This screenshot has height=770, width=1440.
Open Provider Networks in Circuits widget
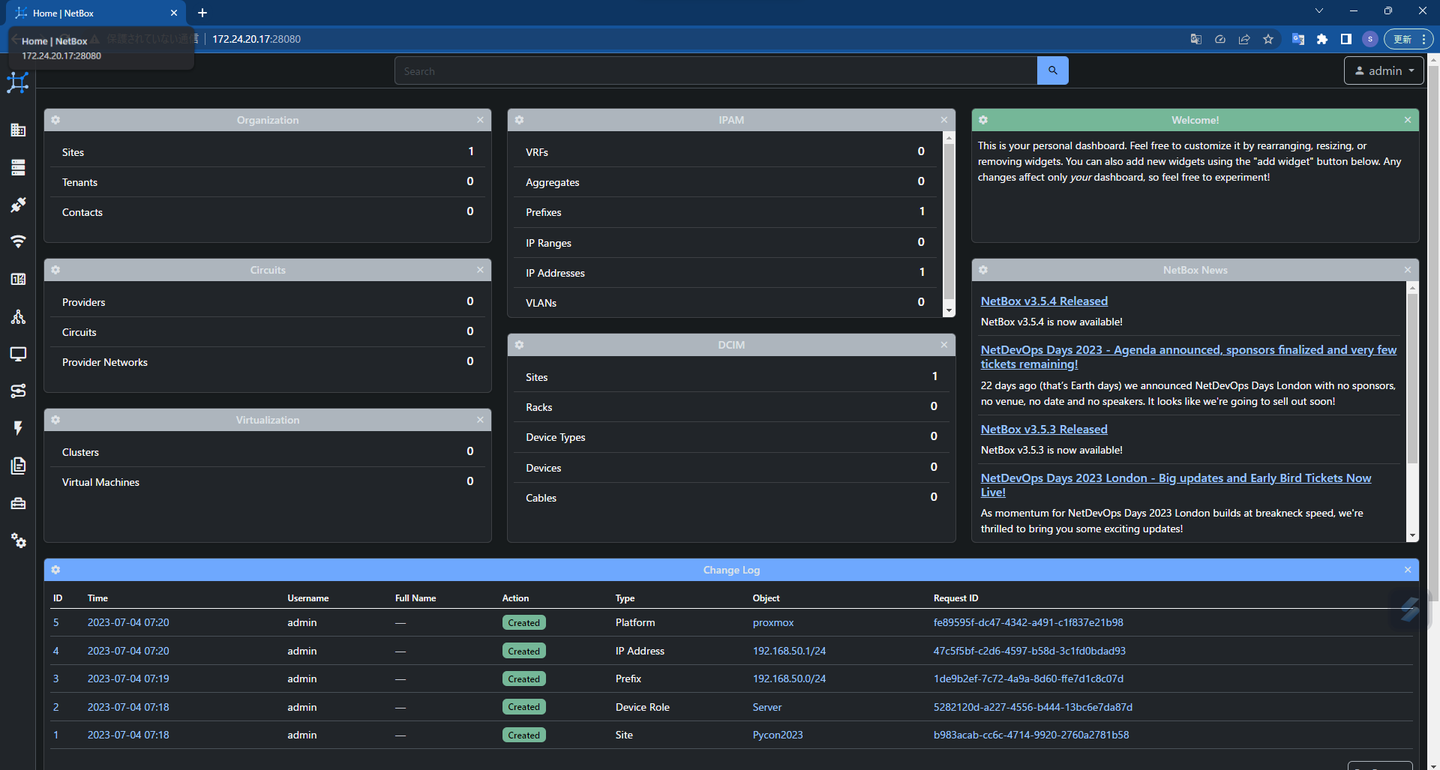tap(105, 362)
